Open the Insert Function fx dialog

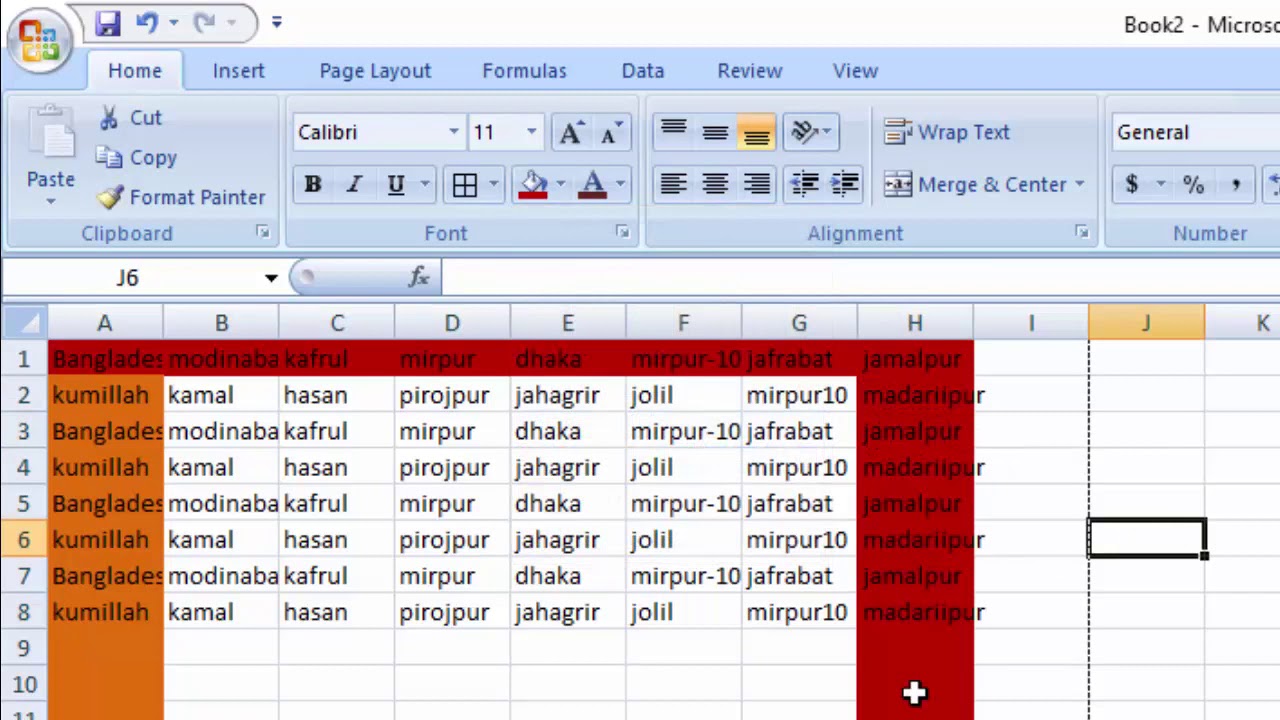[x=419, y=278]
